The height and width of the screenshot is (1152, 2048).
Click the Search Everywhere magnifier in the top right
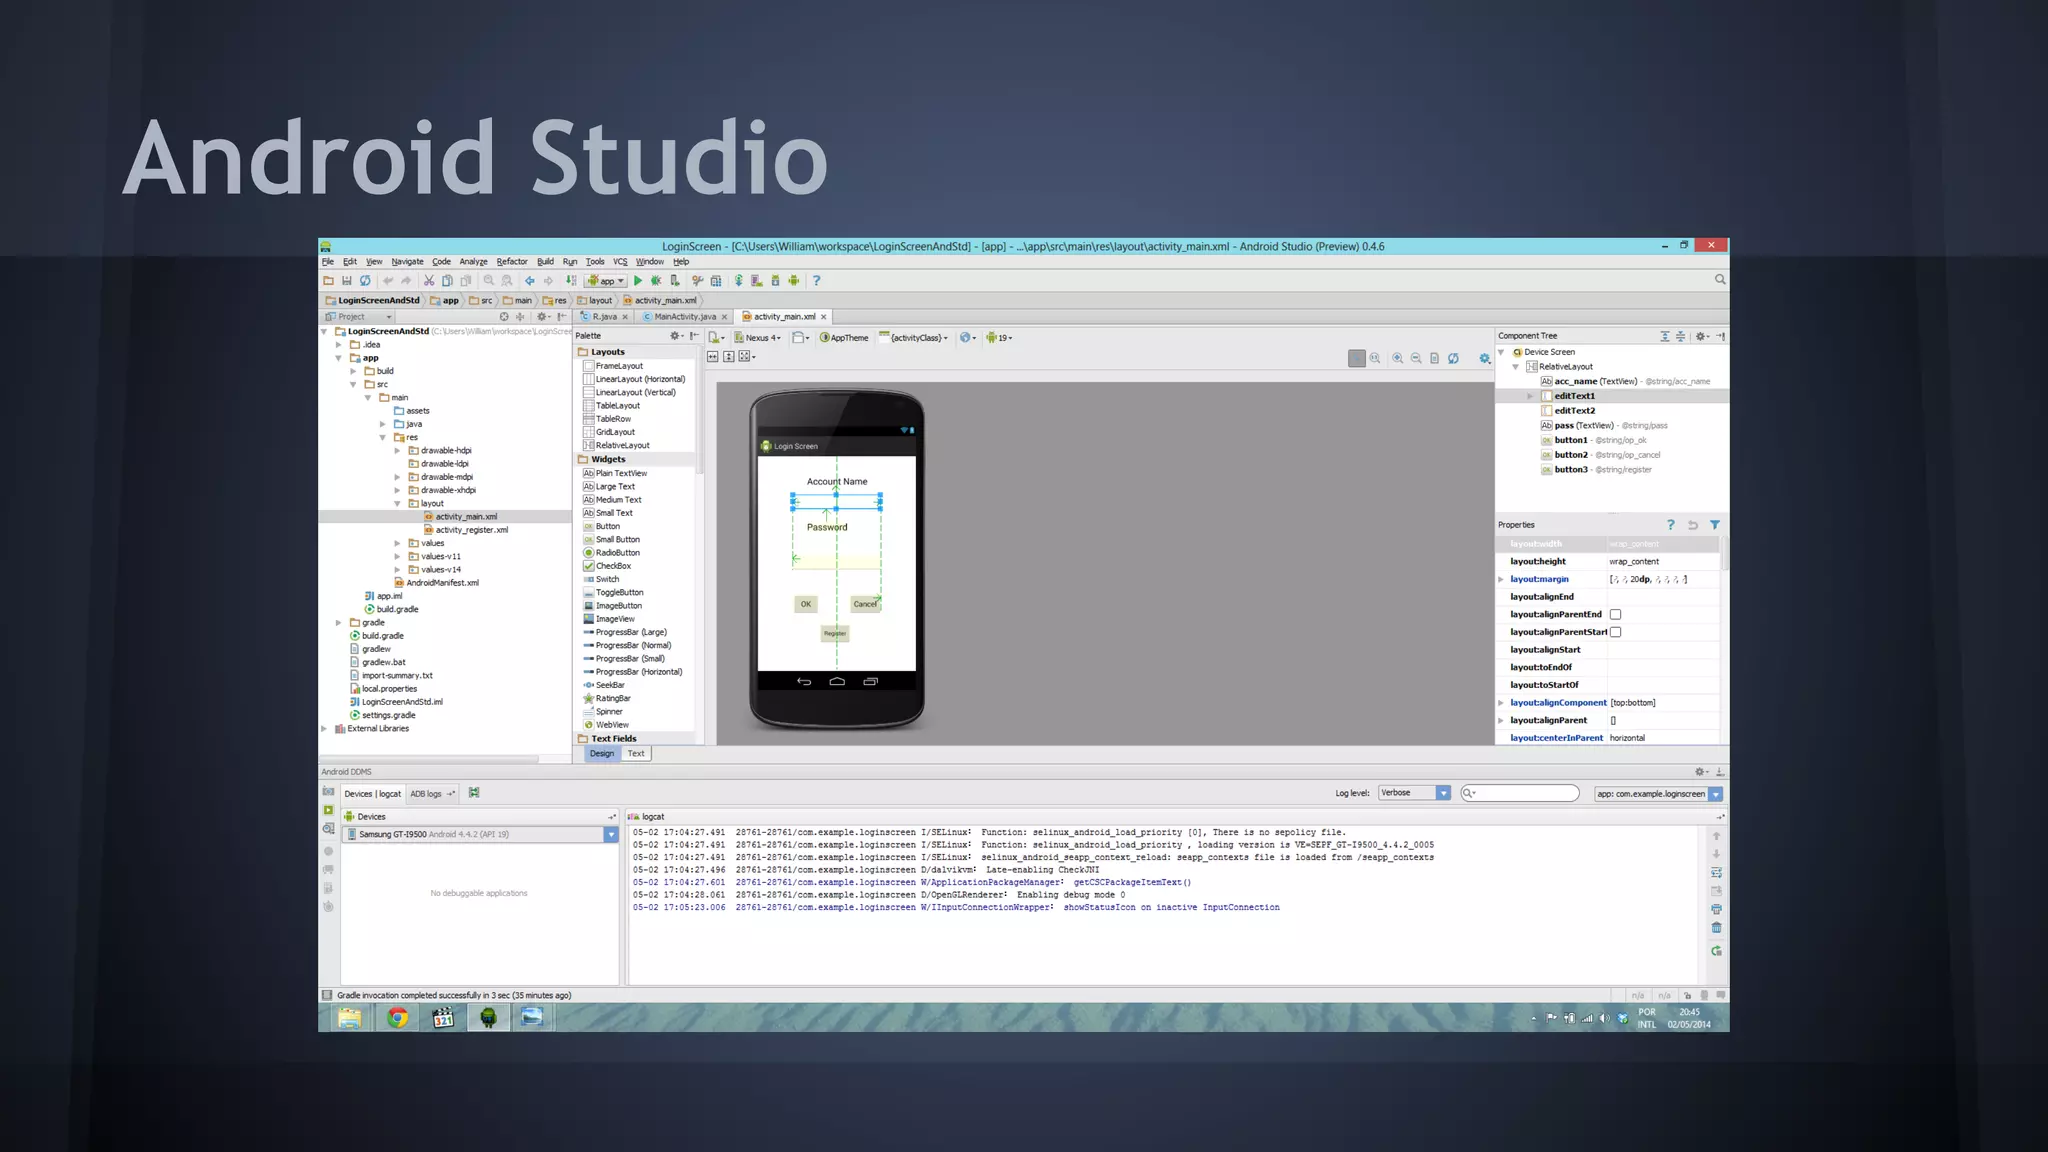coord(1720,280)
